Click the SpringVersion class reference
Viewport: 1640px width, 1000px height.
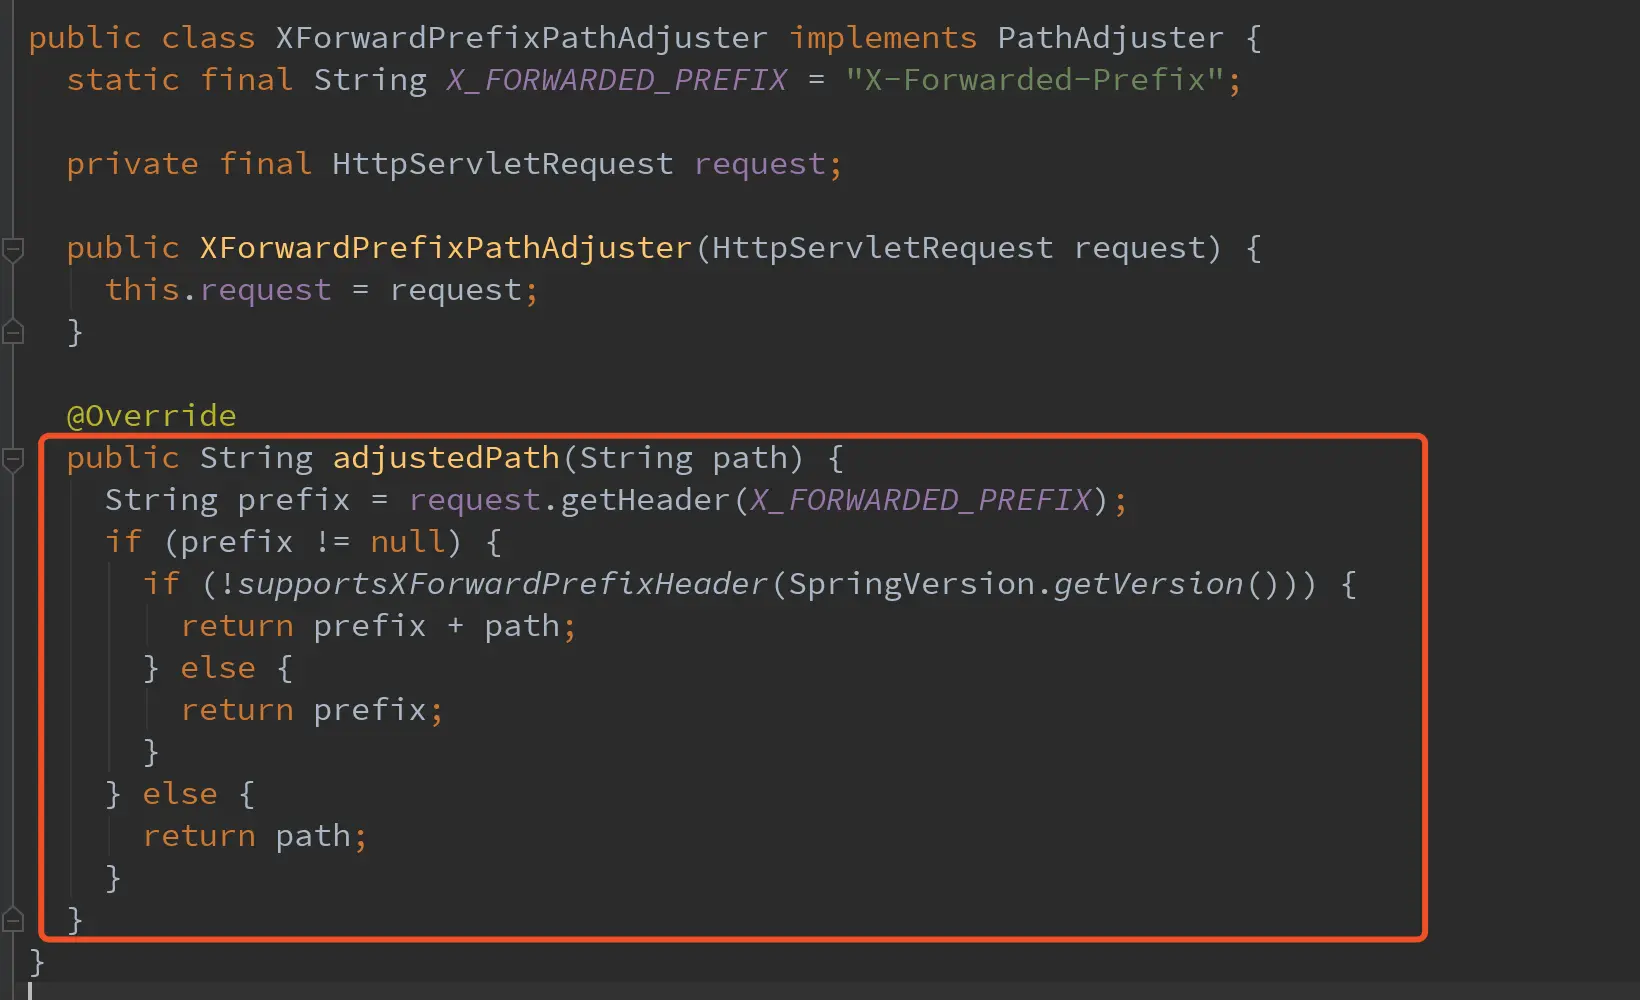[911, 584]
